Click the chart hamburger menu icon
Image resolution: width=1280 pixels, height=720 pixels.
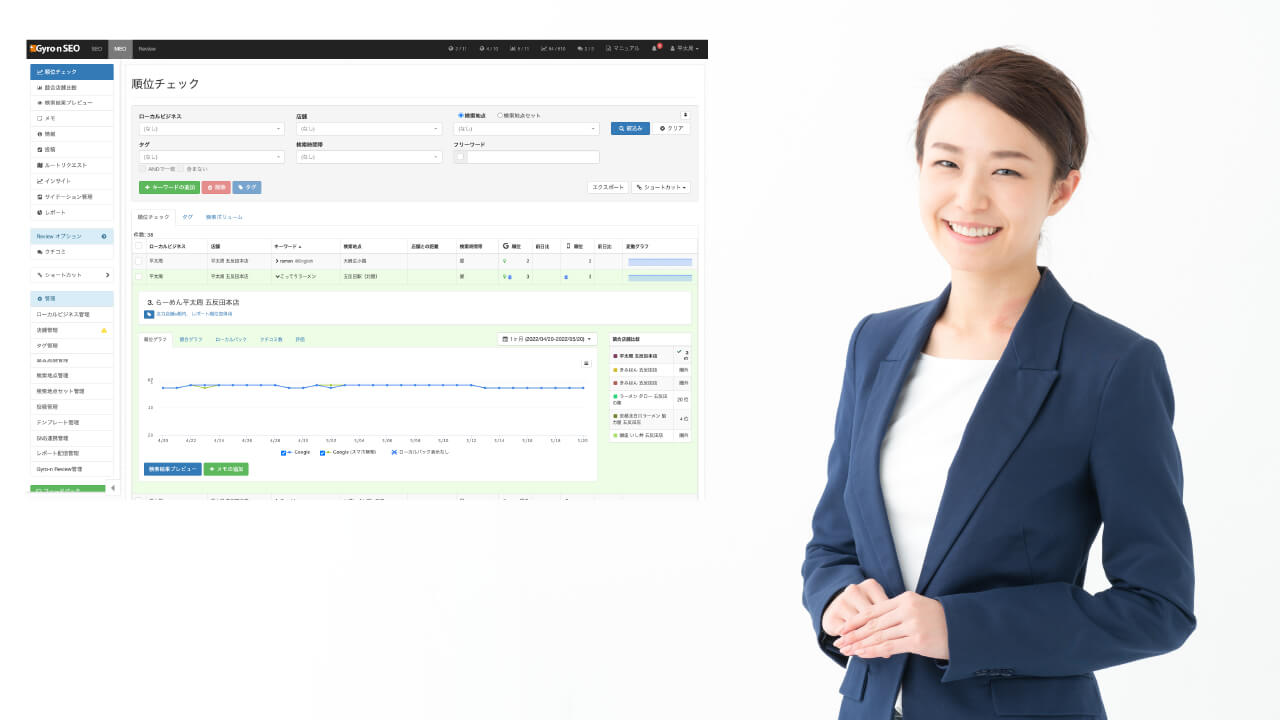tap(586, 363)
